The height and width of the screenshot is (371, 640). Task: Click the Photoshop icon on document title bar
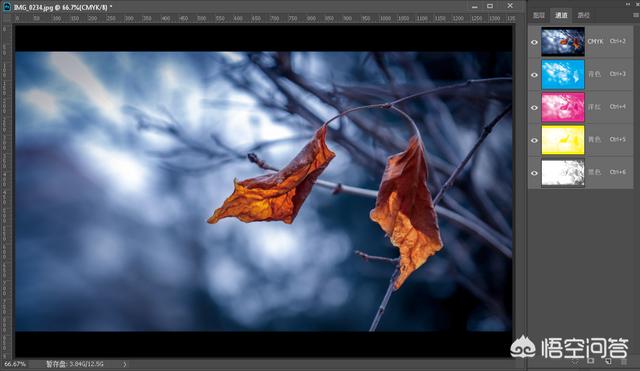7,7
